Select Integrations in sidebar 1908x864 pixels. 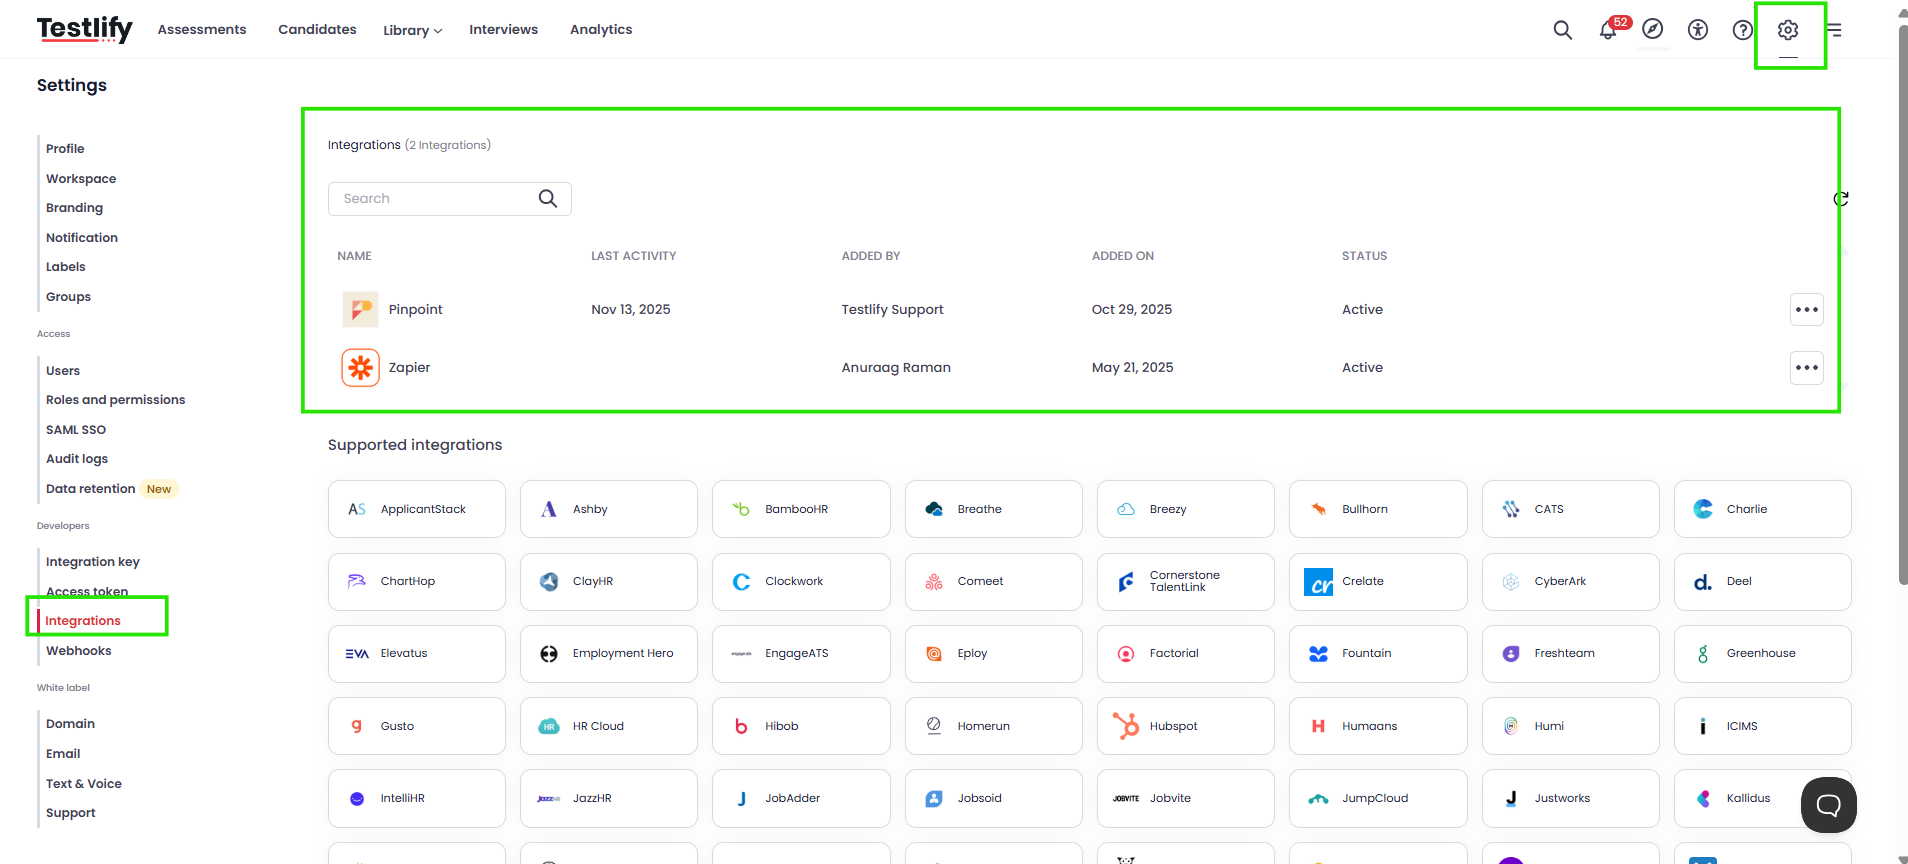tap(83, 621)
